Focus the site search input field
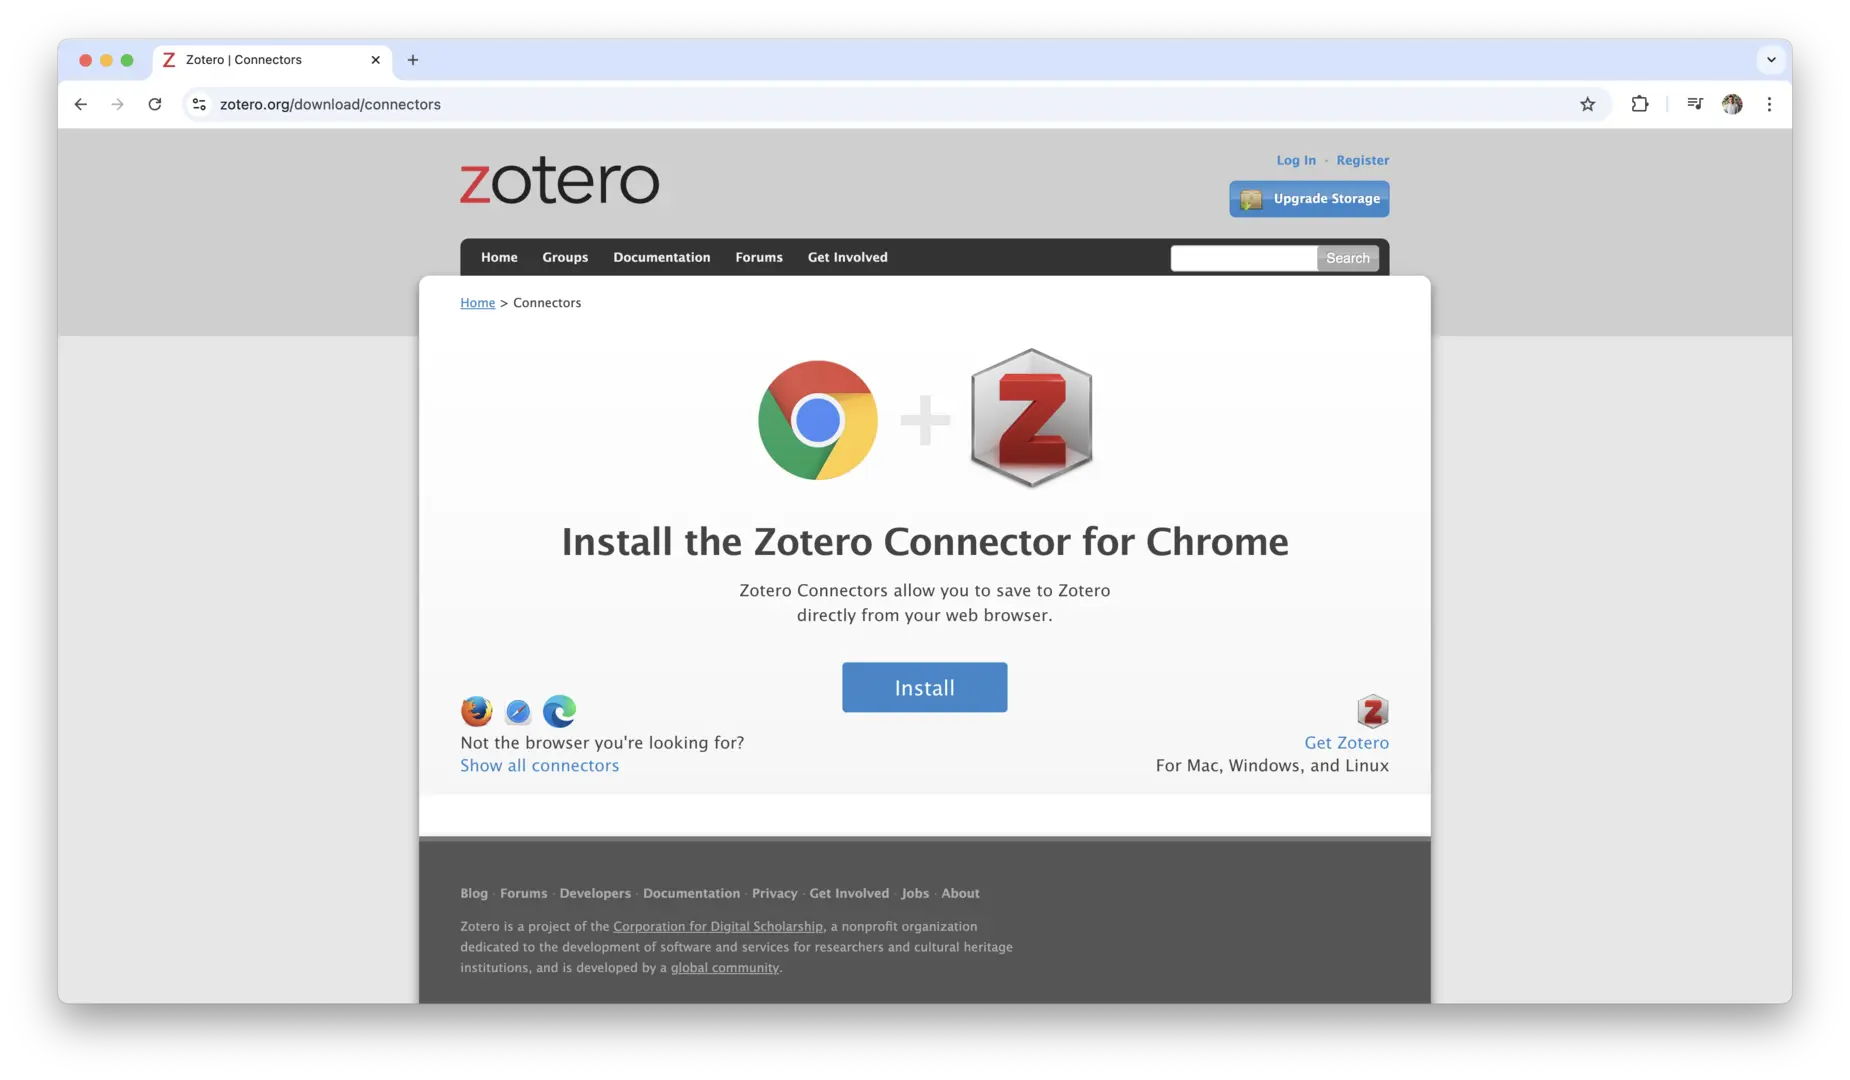The width and height of the screenshot is (1850, 1080). click(1243, 258)
